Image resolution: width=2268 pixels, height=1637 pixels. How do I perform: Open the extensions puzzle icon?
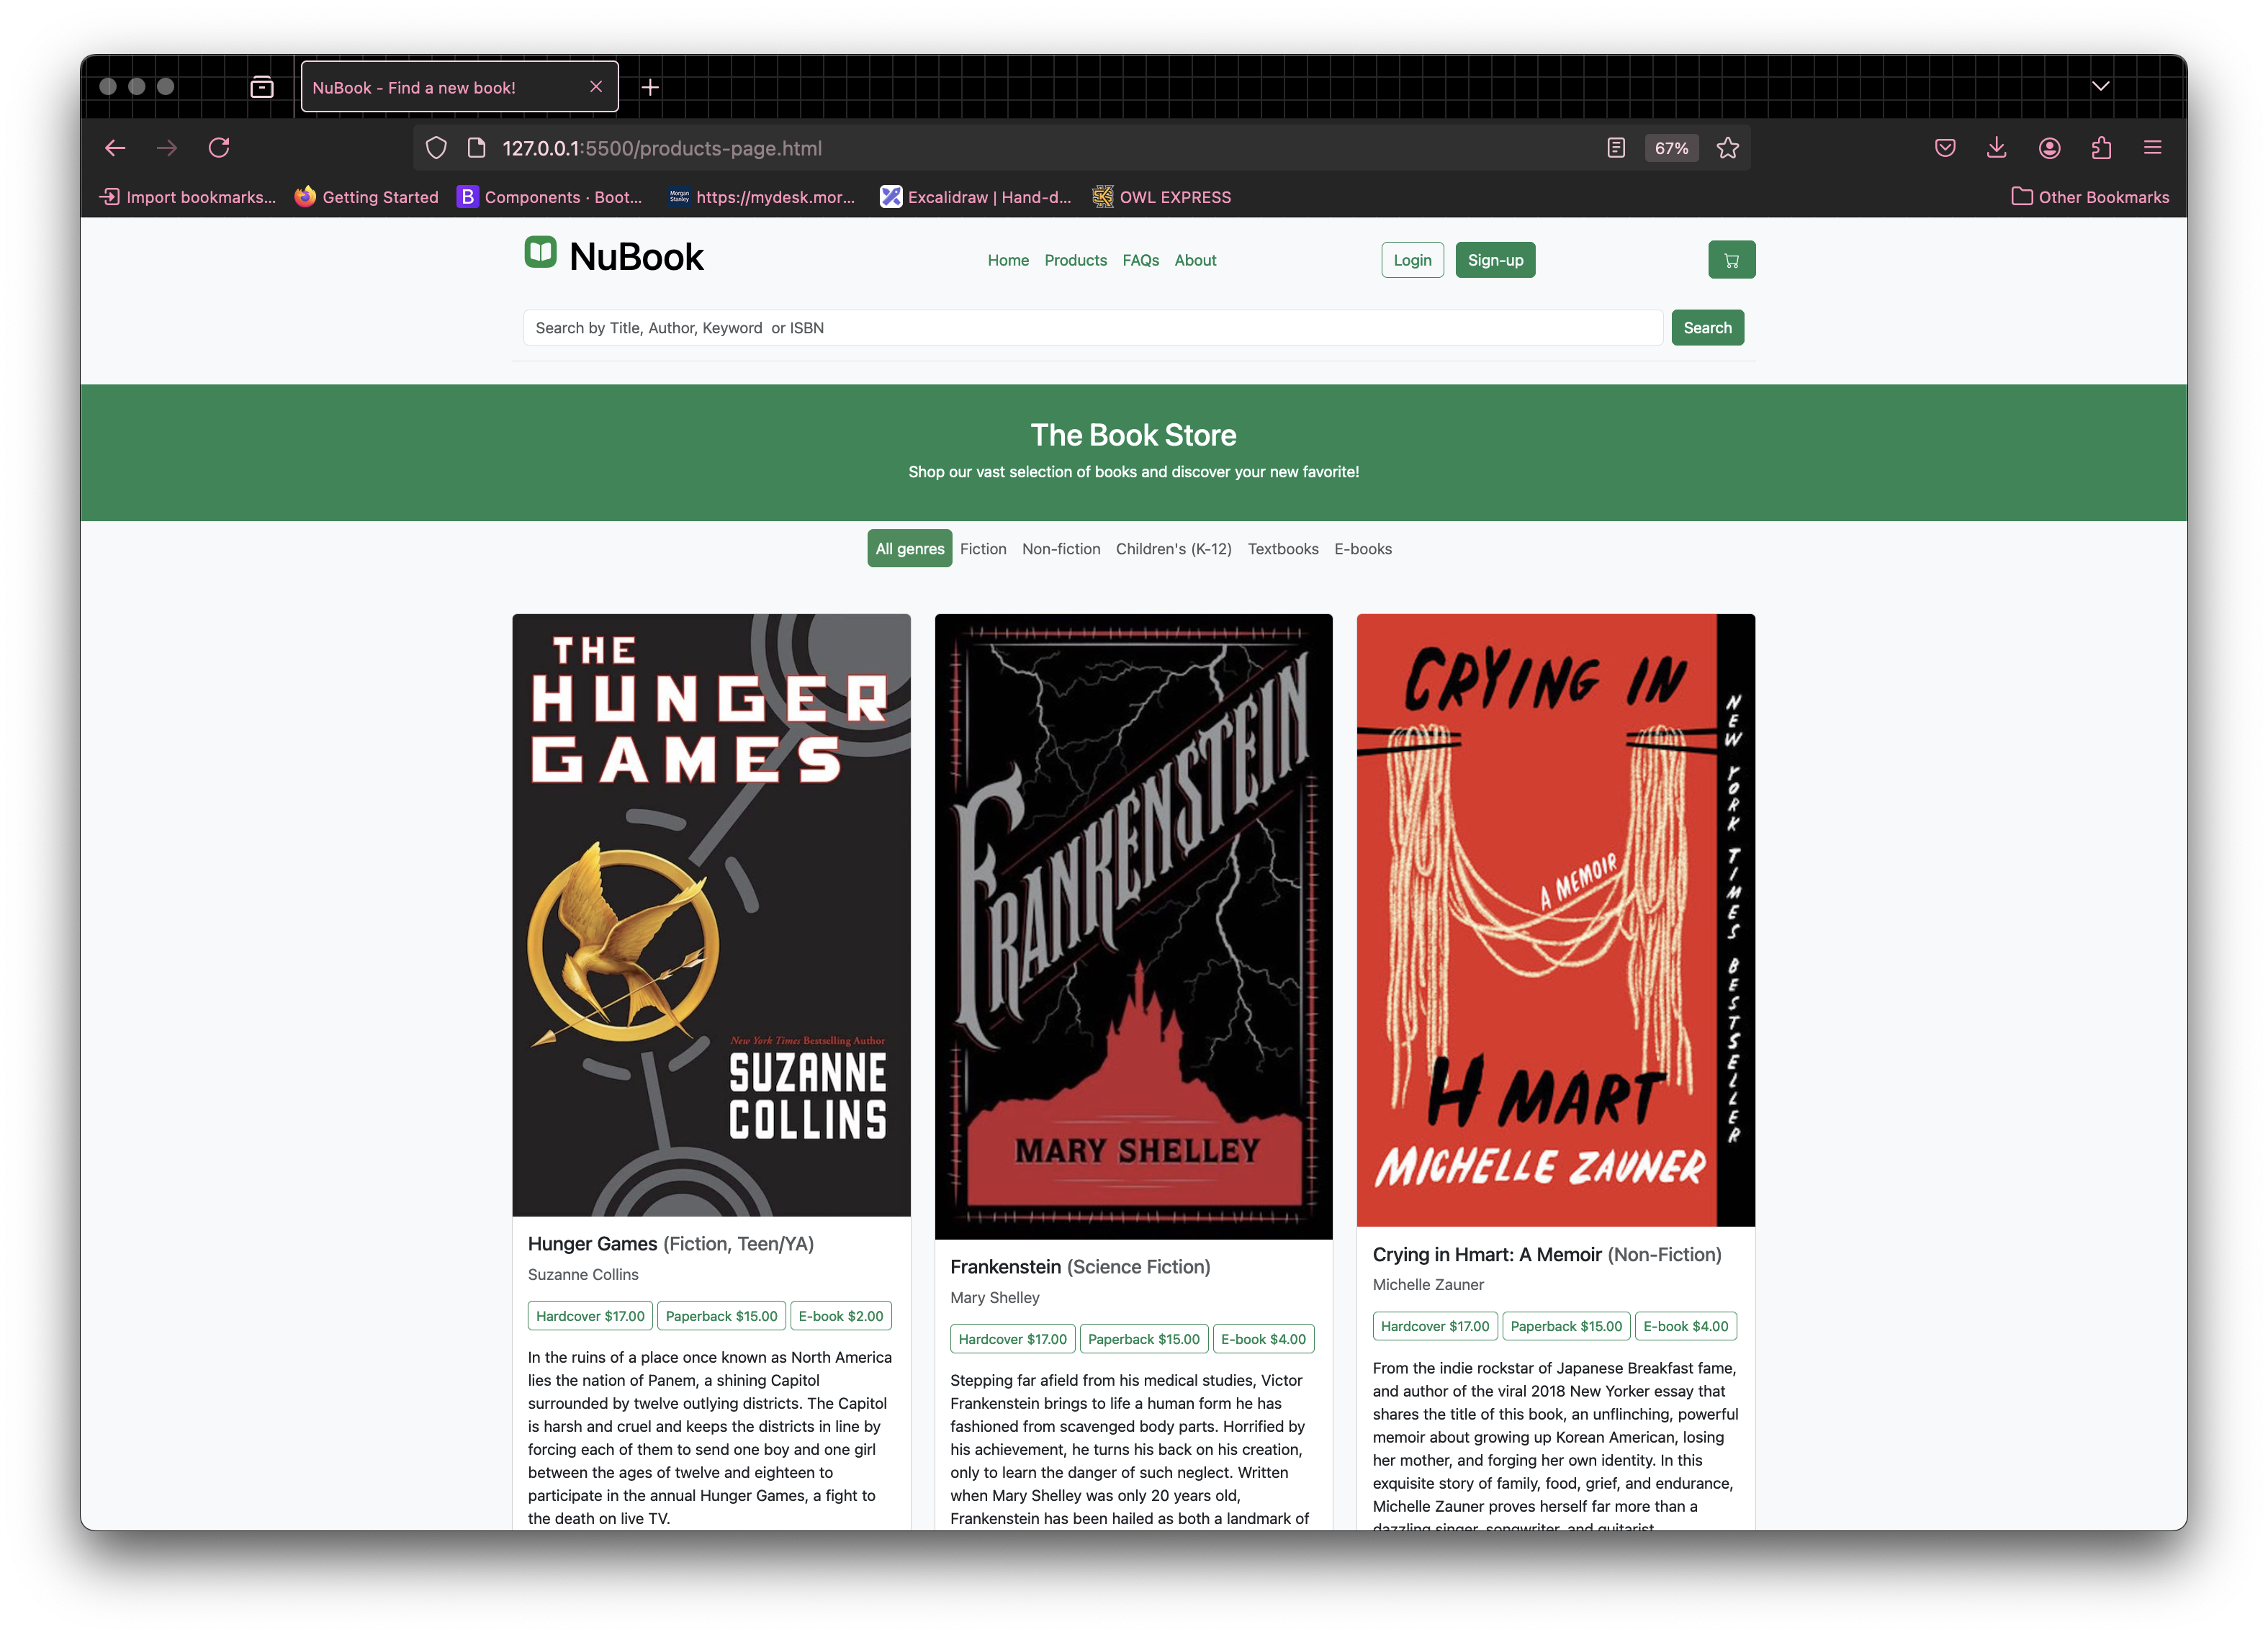click(2101, 148)
